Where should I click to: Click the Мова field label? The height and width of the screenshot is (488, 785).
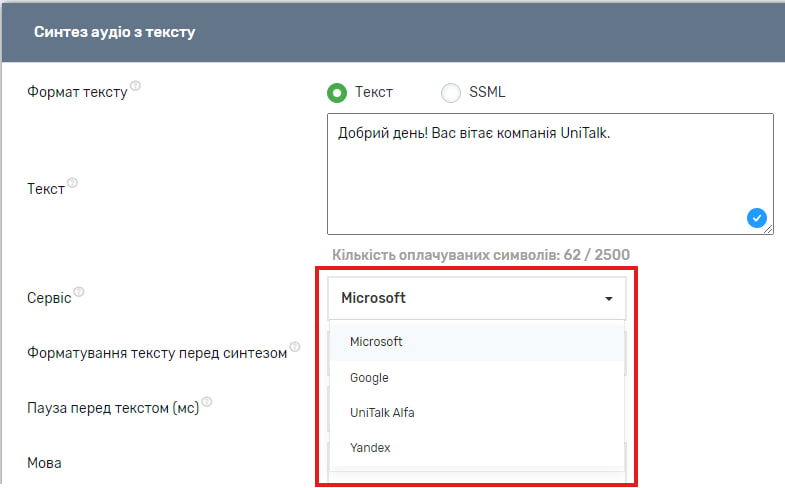[46, 463]
